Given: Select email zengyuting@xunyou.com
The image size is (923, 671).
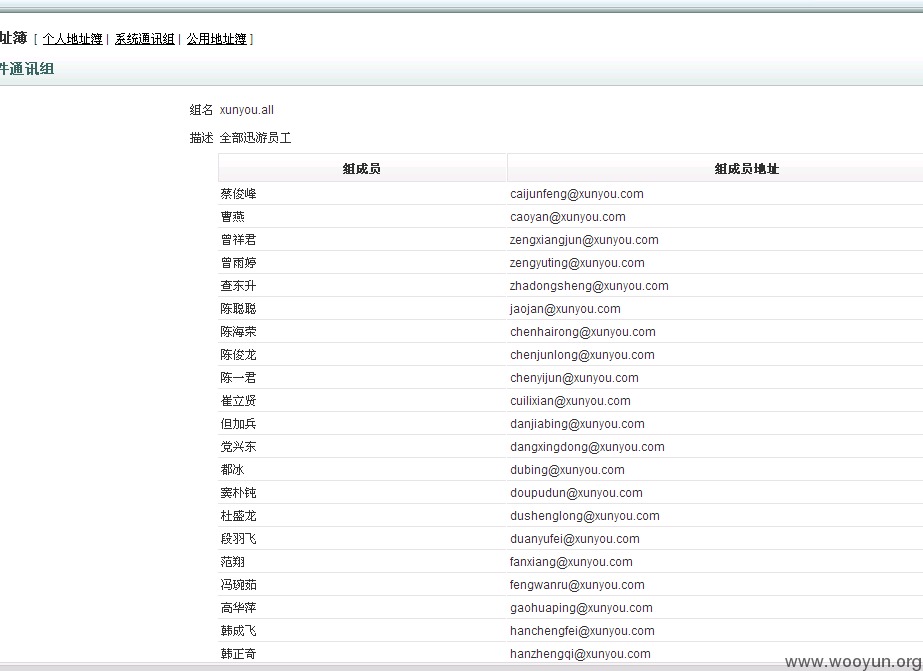Looking at the screenshot, I should (577, 263).
